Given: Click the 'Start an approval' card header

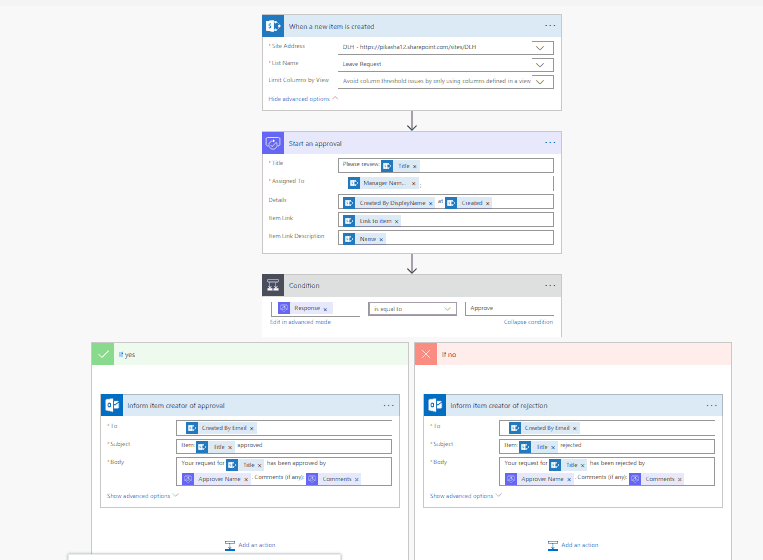Looking at the screenshot, I should point(412,143).
